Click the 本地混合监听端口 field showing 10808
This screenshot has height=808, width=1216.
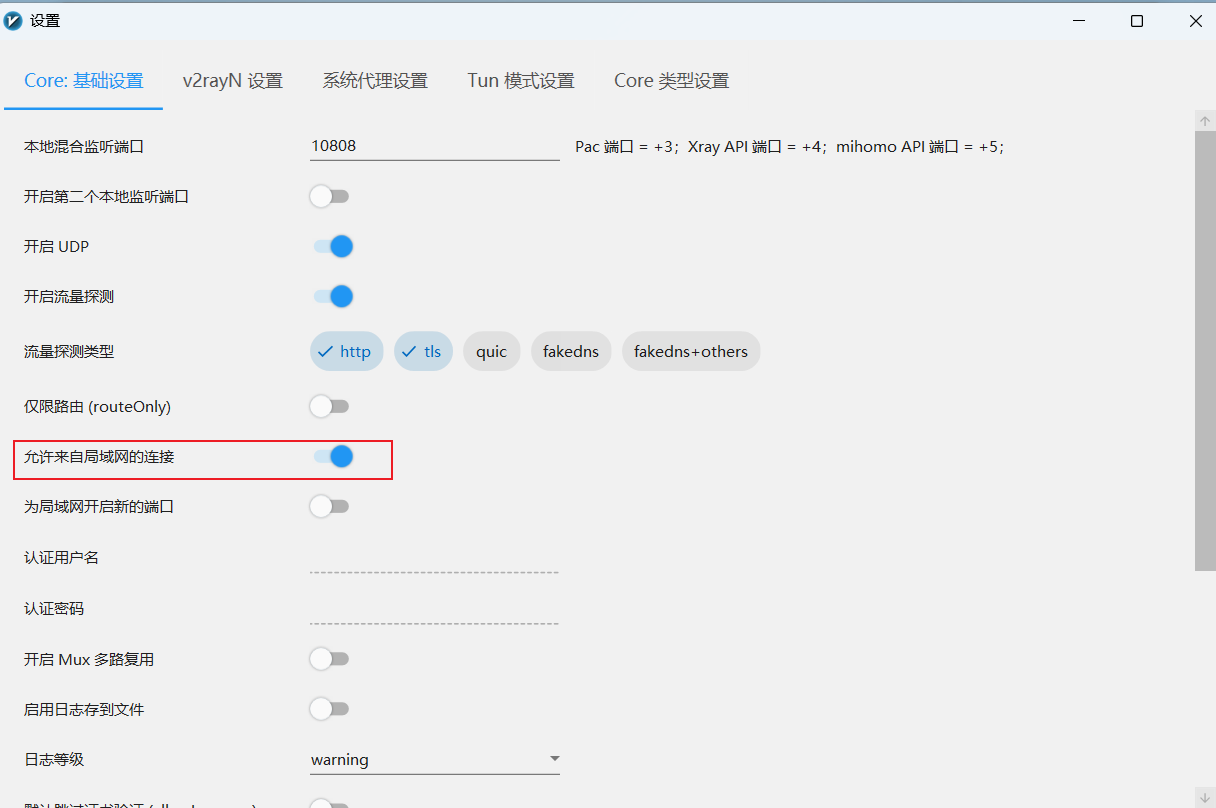435,146
